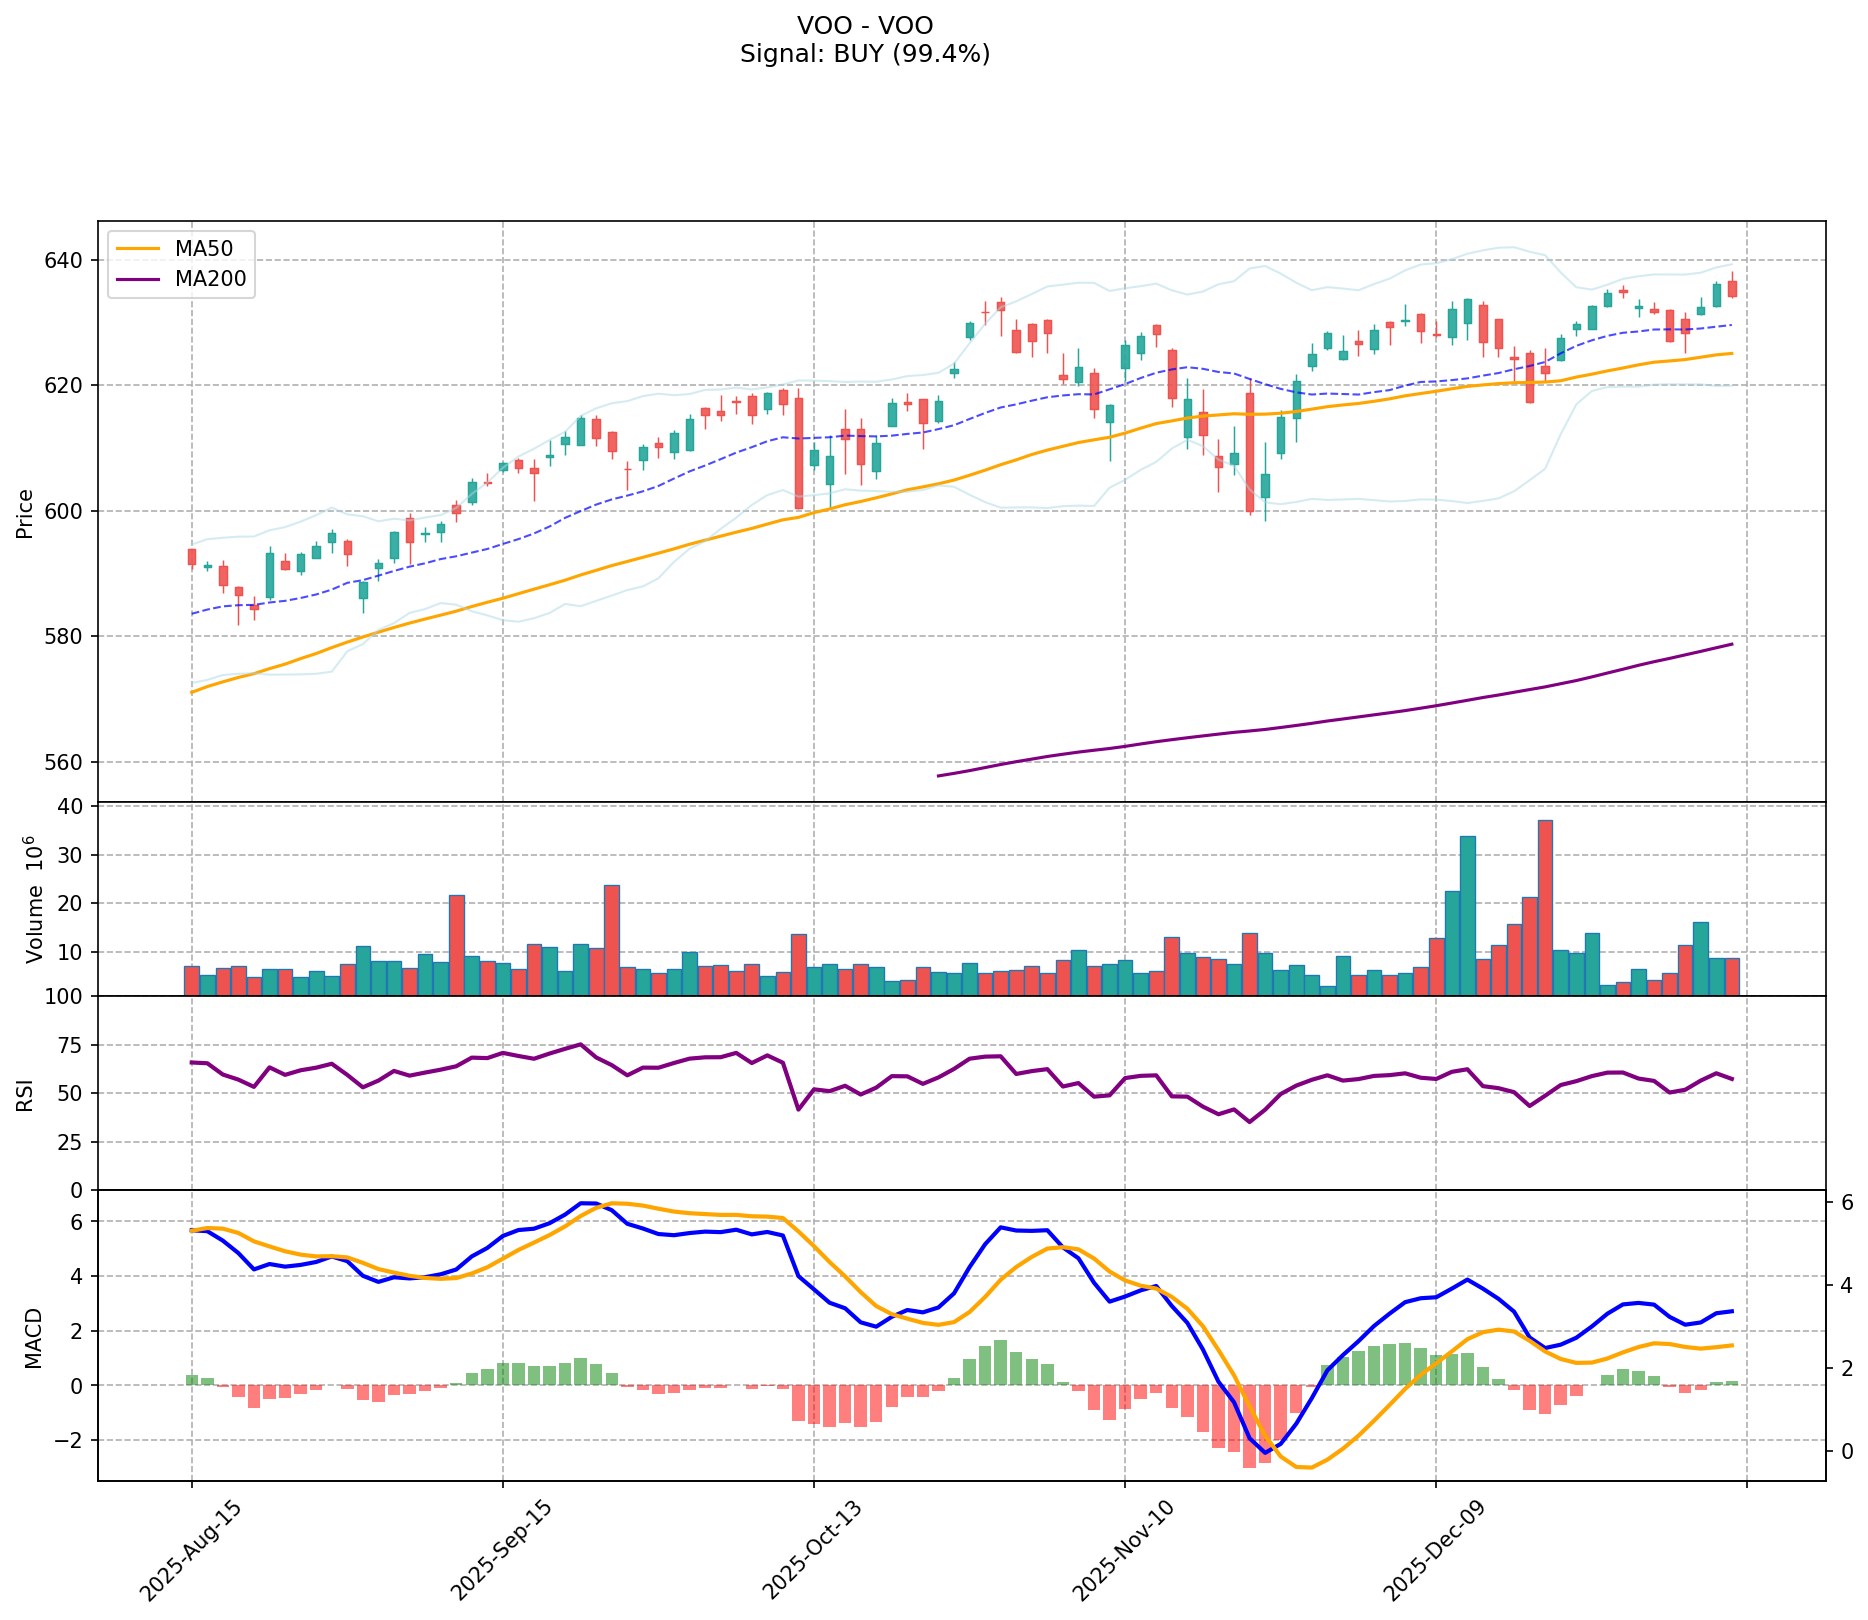Click the tallest teal volume bar
The width and height of the screenshot is (1868, 1620).
click(1467, 915)
